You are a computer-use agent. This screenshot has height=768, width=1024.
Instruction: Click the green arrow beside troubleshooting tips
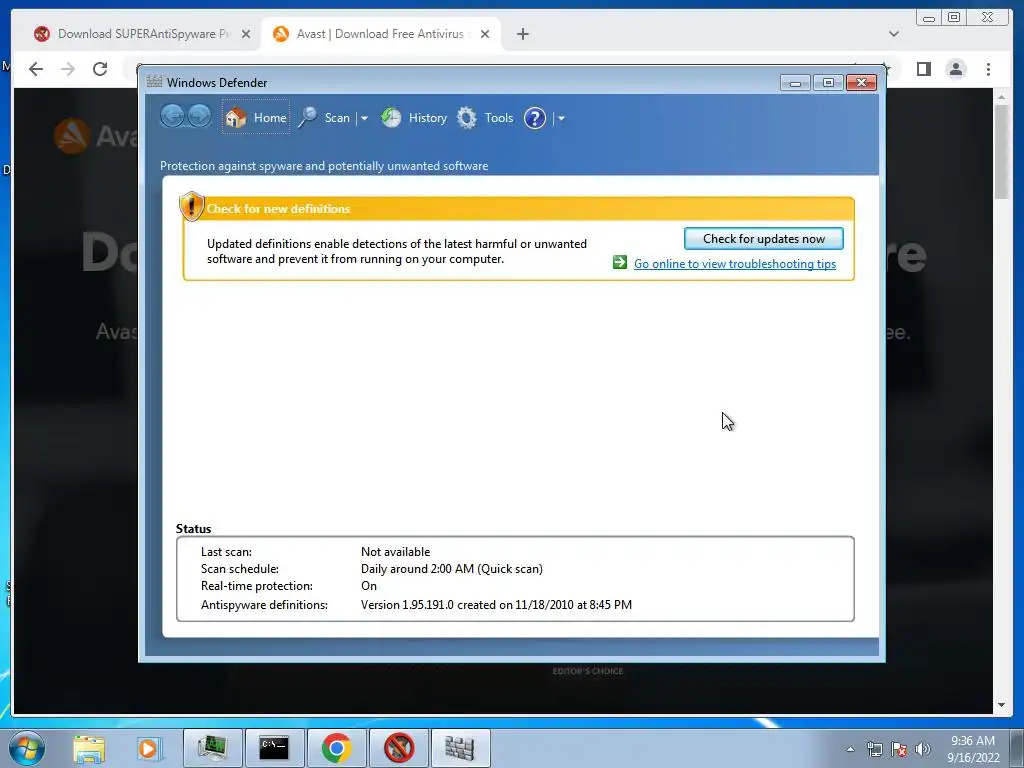pos(620,263)
